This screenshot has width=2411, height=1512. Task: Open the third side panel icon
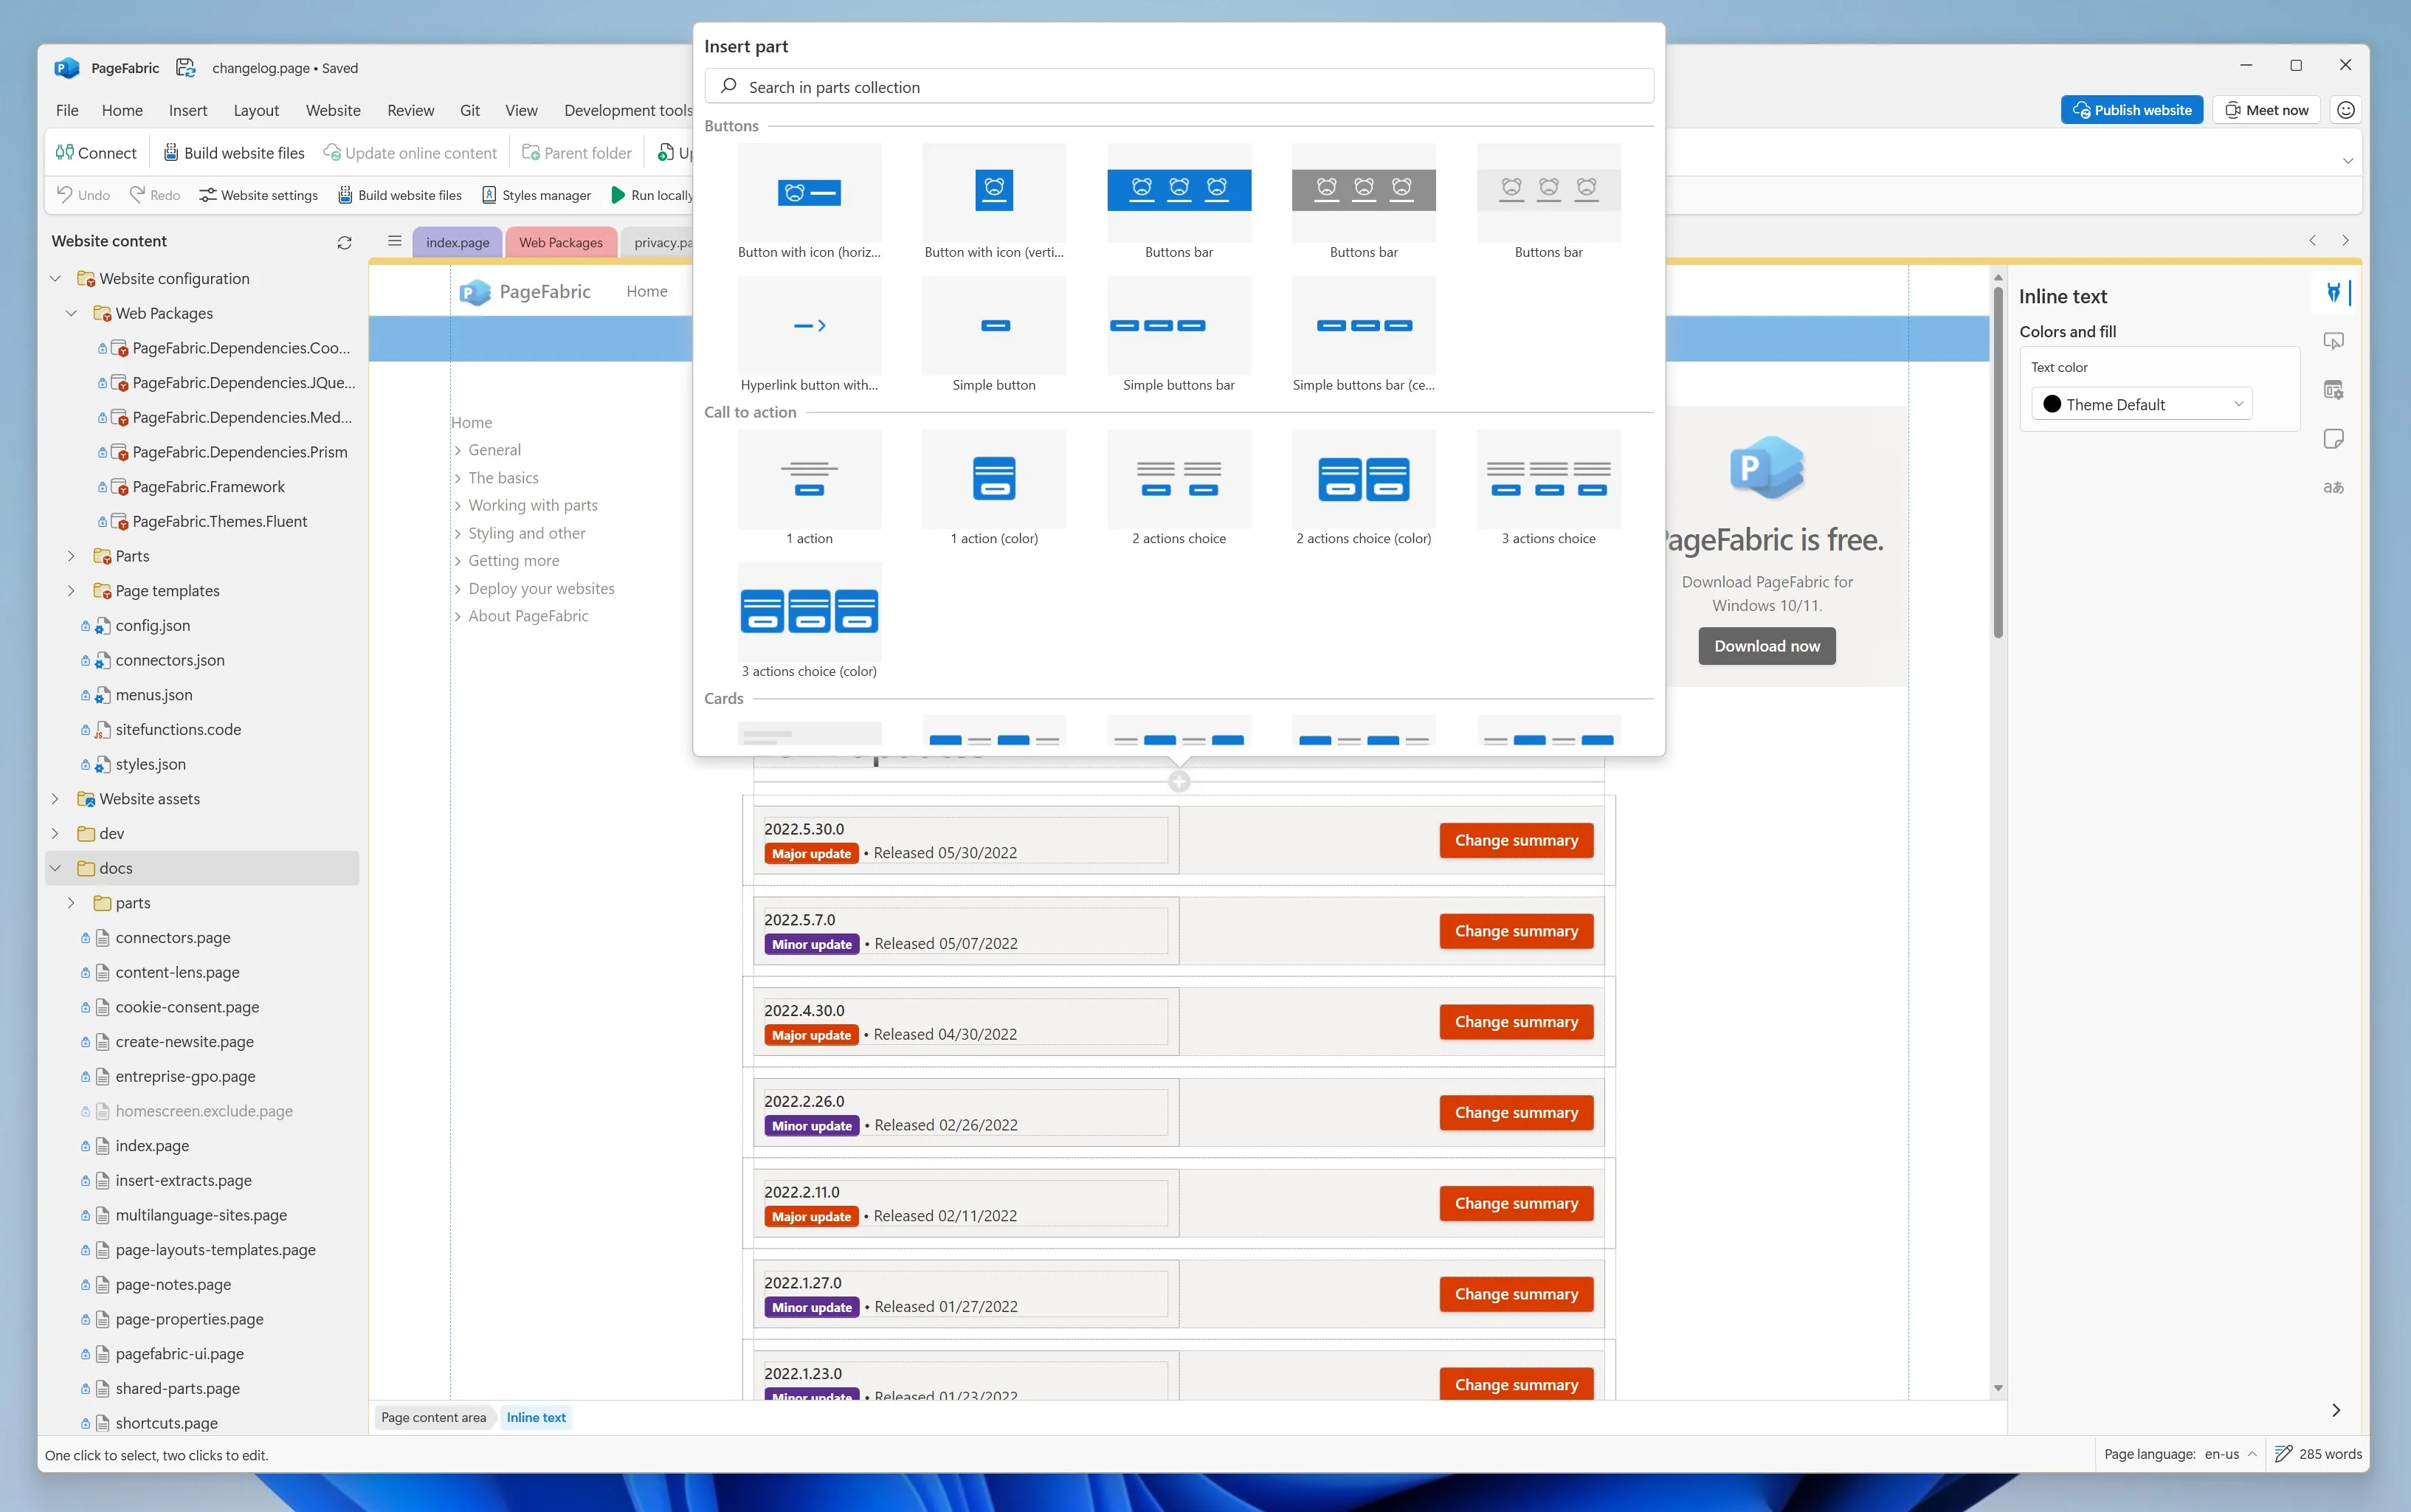coord(2333,390)
